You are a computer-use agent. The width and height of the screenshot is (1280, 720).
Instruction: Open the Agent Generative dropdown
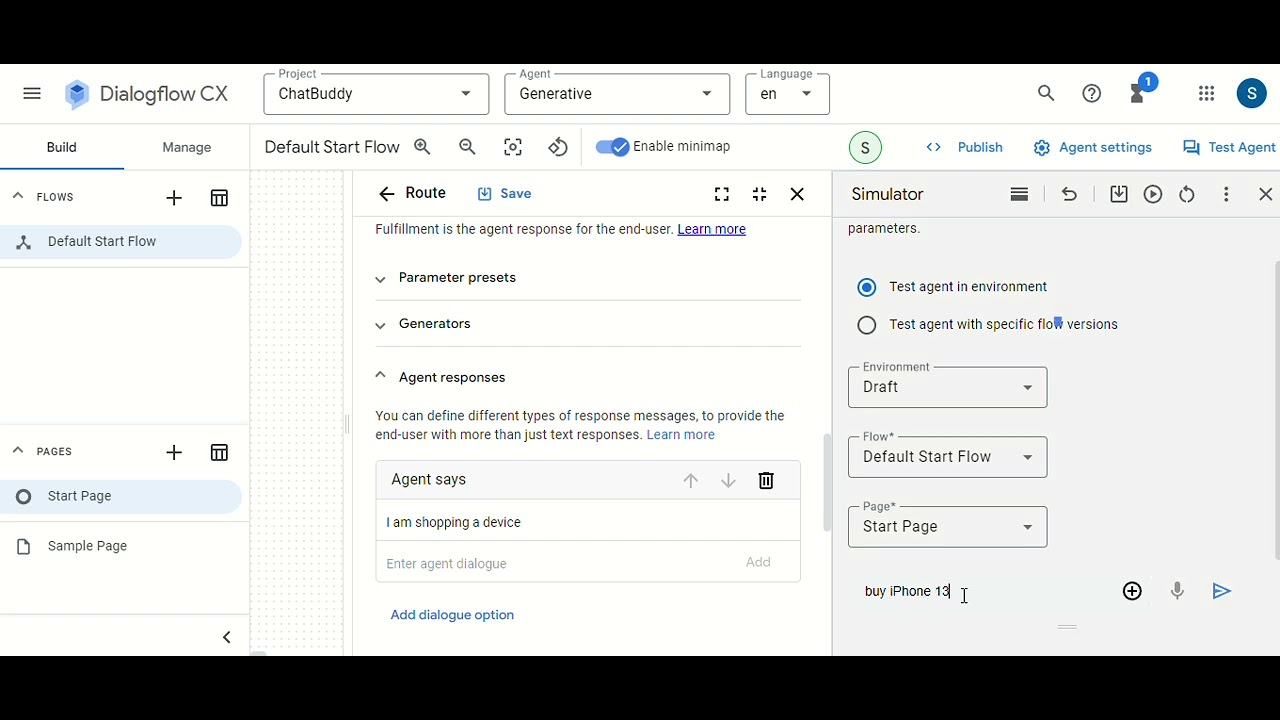pos(617,94)
